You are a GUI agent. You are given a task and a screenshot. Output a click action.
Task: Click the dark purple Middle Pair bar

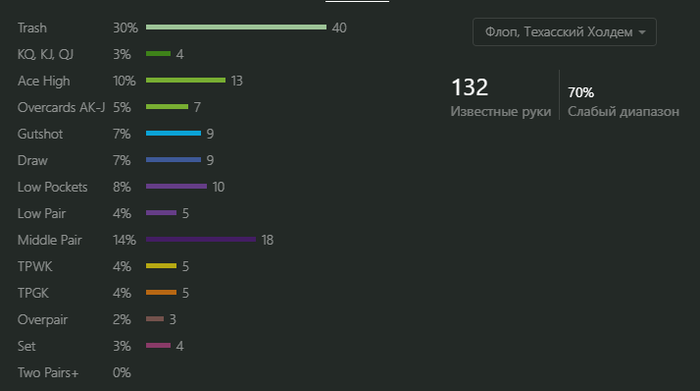(x=201, y=240)
